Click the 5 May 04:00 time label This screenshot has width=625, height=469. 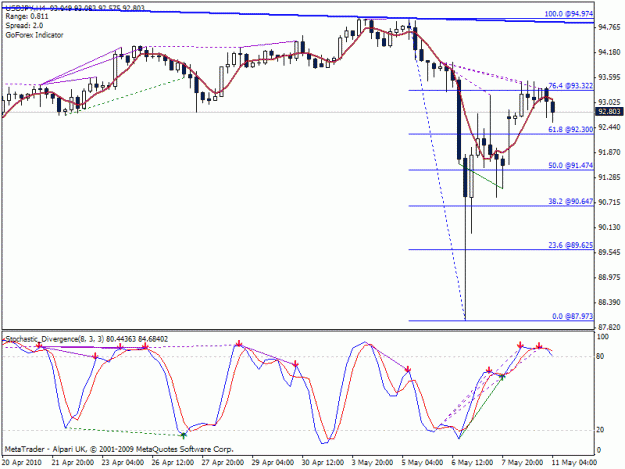(422, 462)
